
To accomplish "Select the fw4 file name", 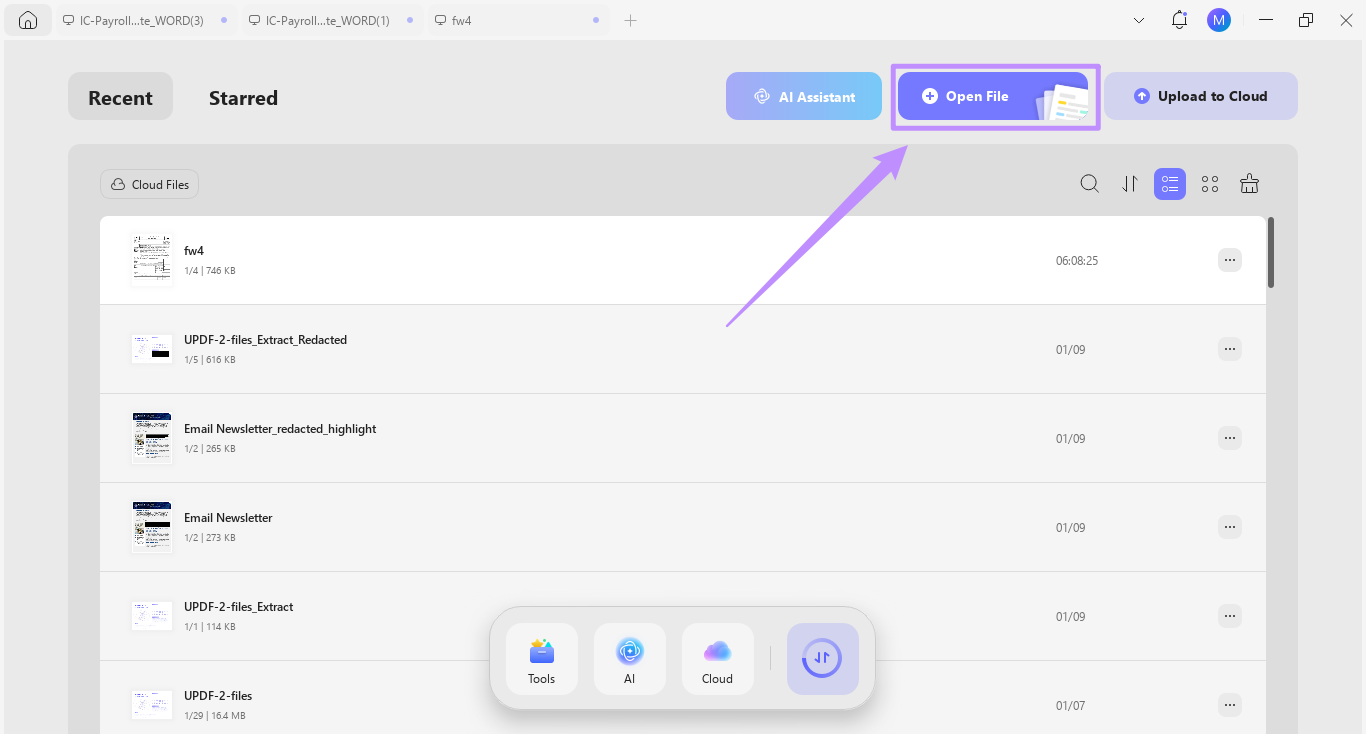I will (x=194, y=251).
